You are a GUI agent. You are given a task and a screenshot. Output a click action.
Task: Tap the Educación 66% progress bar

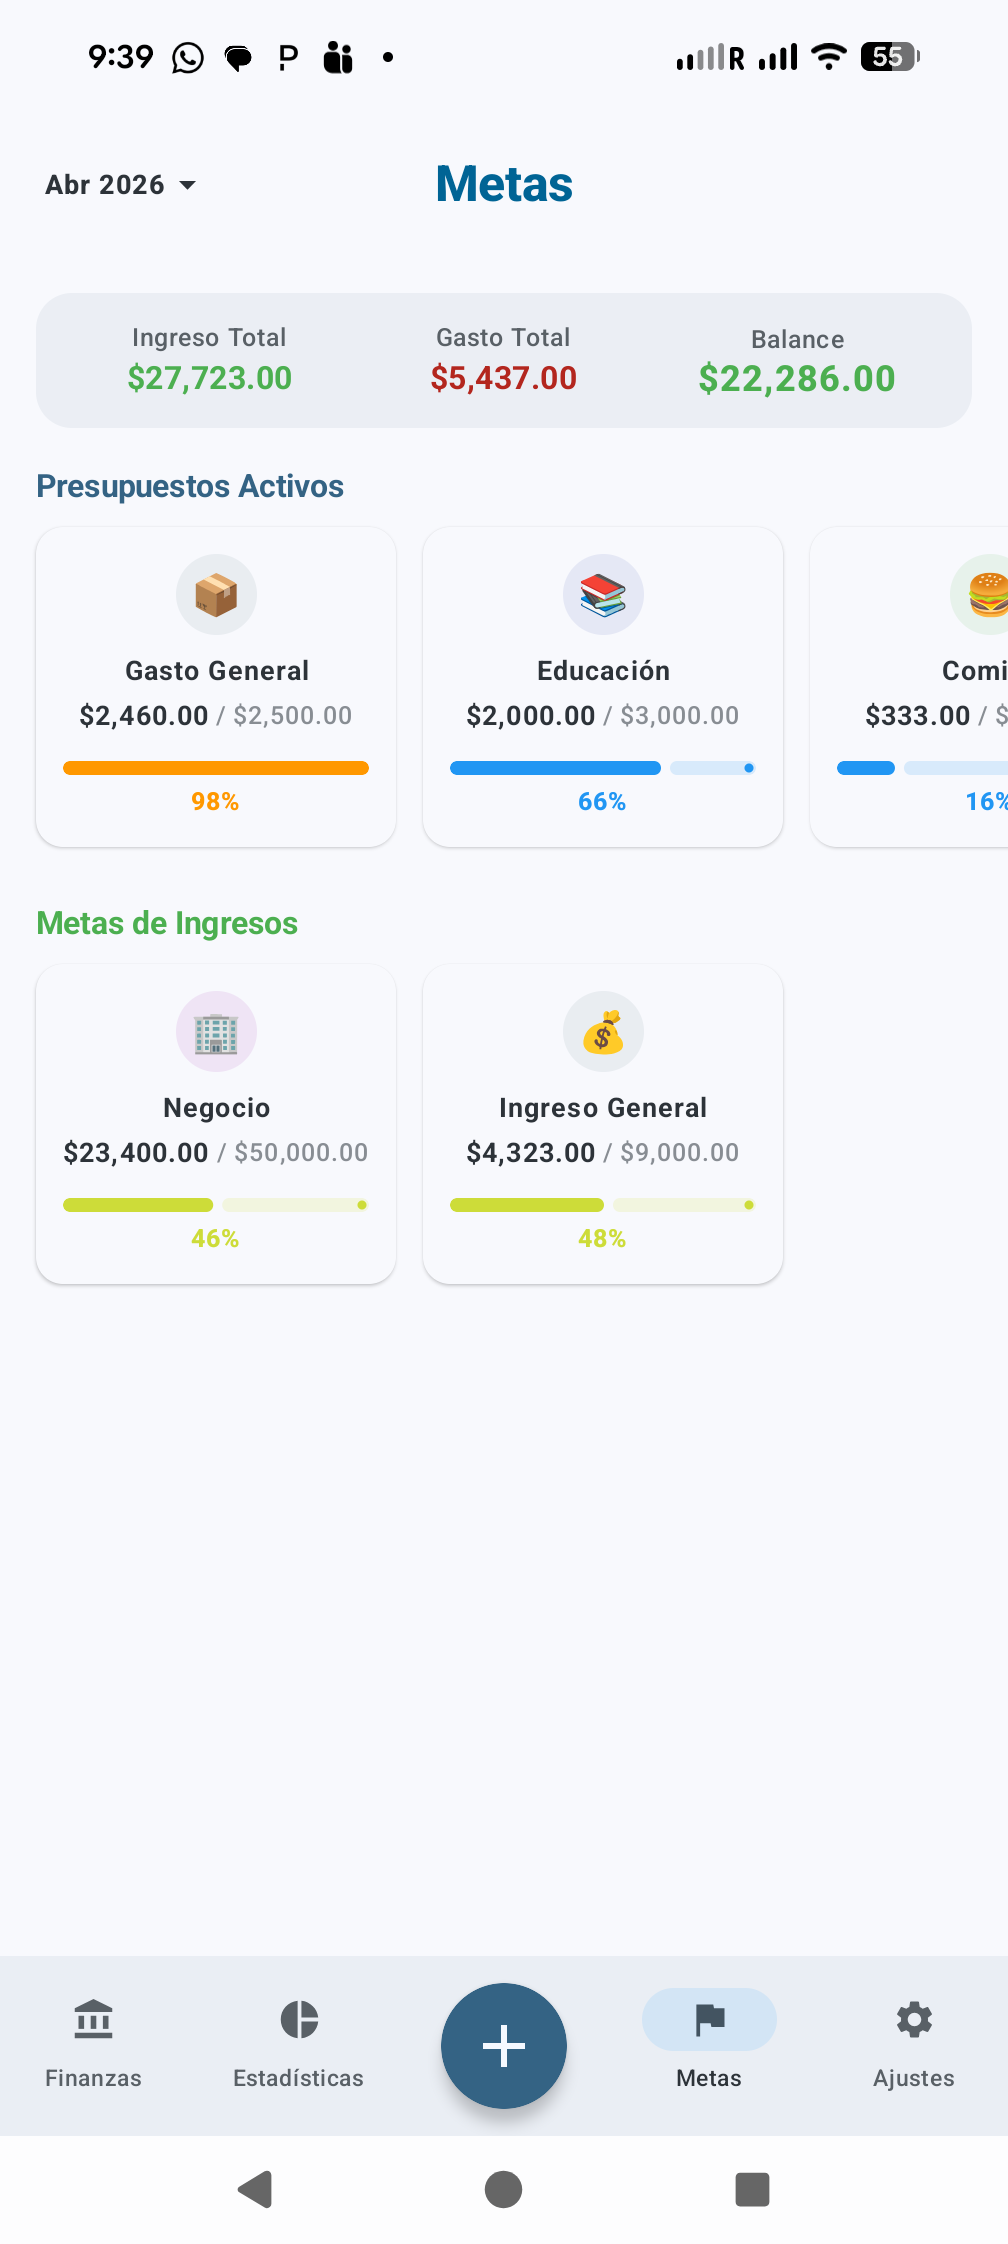[603, 768]
